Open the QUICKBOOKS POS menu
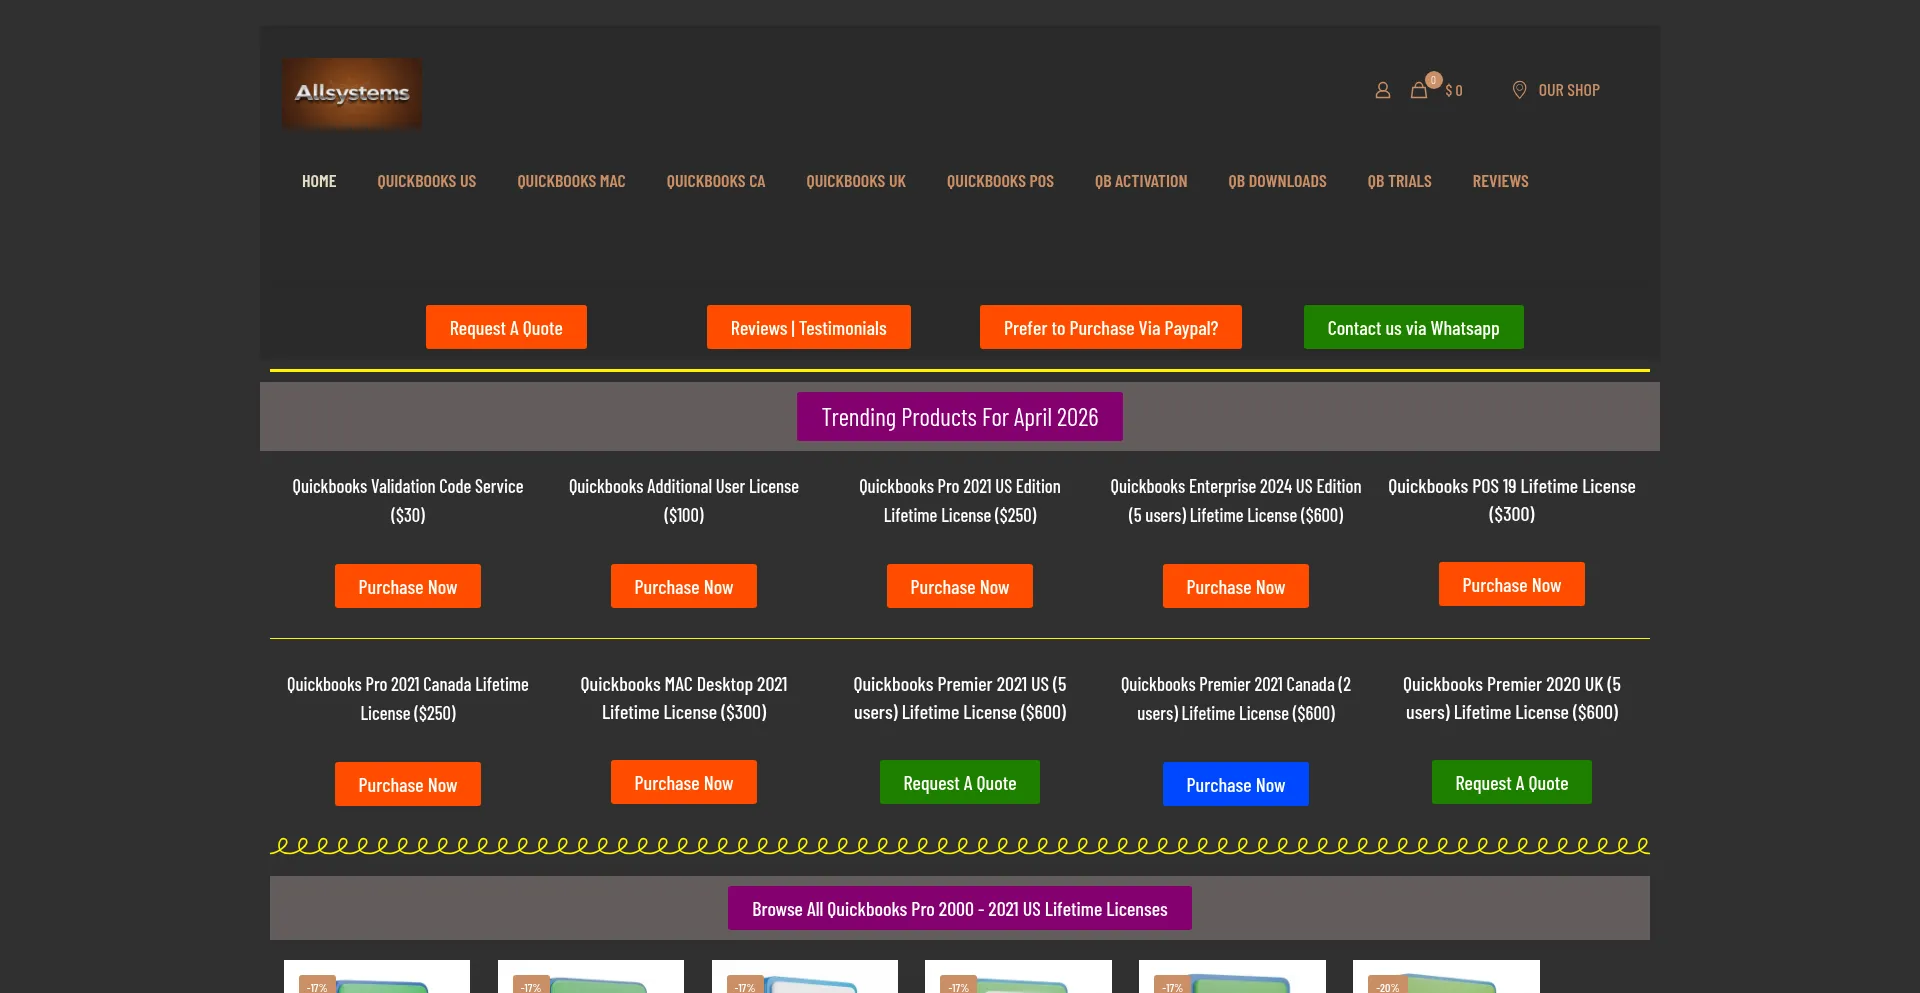This screenshot has height=993, width=1920. pyautogui.click(x=1000, y=181)
